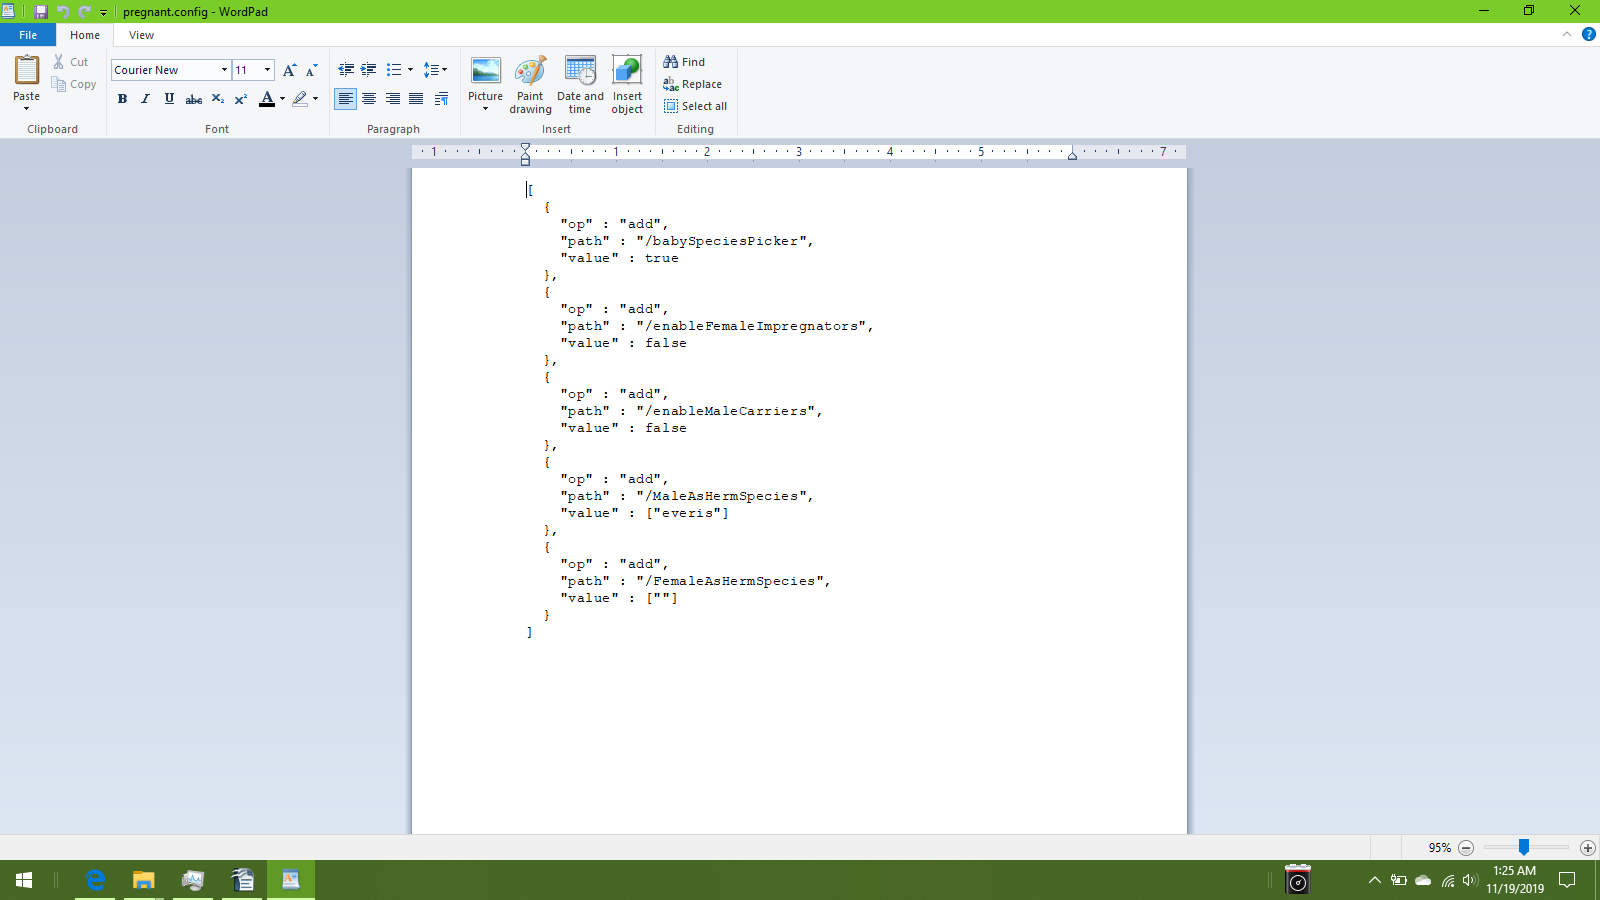Open the Courier New font family dropdown
Image resolution: width=1600 pixels, height=900 pixels.
pyautogui.click(x=224, y=70)
